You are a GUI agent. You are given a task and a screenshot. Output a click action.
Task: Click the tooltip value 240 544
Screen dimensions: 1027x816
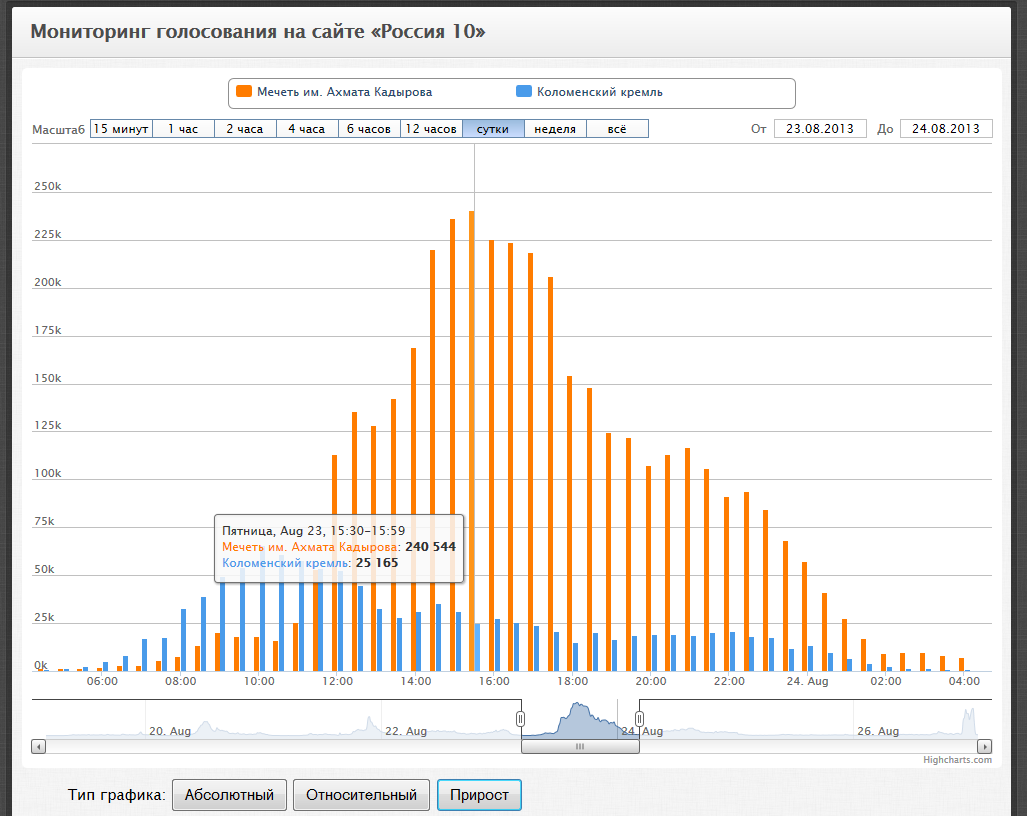430,547
